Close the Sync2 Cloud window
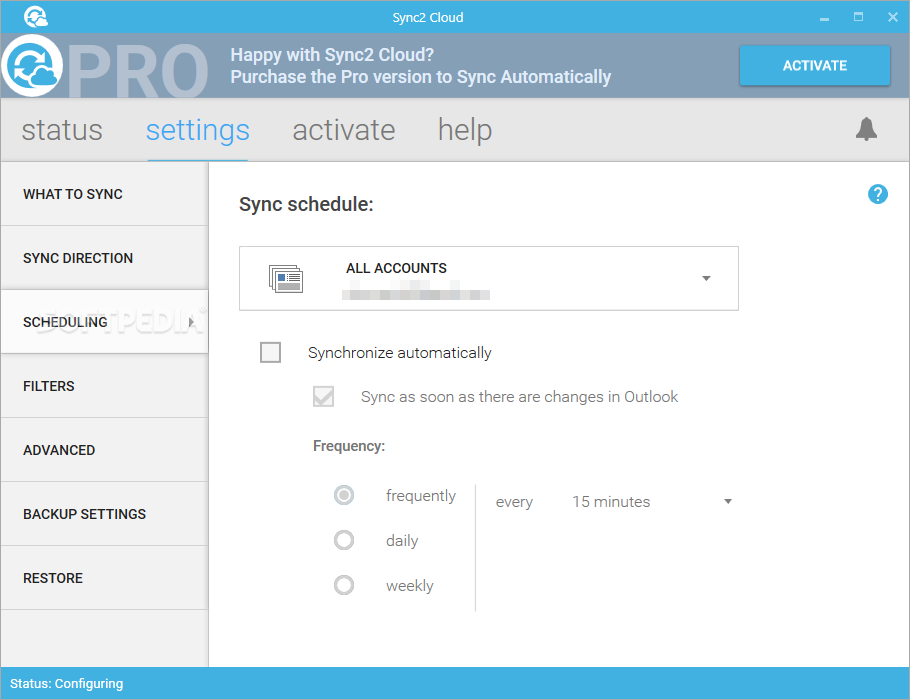 pyautogui.click(x=893, y=17)
